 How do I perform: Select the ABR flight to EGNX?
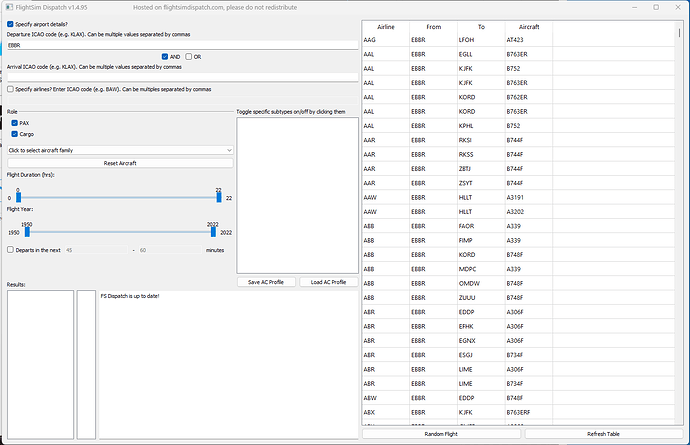pos(518,341)
